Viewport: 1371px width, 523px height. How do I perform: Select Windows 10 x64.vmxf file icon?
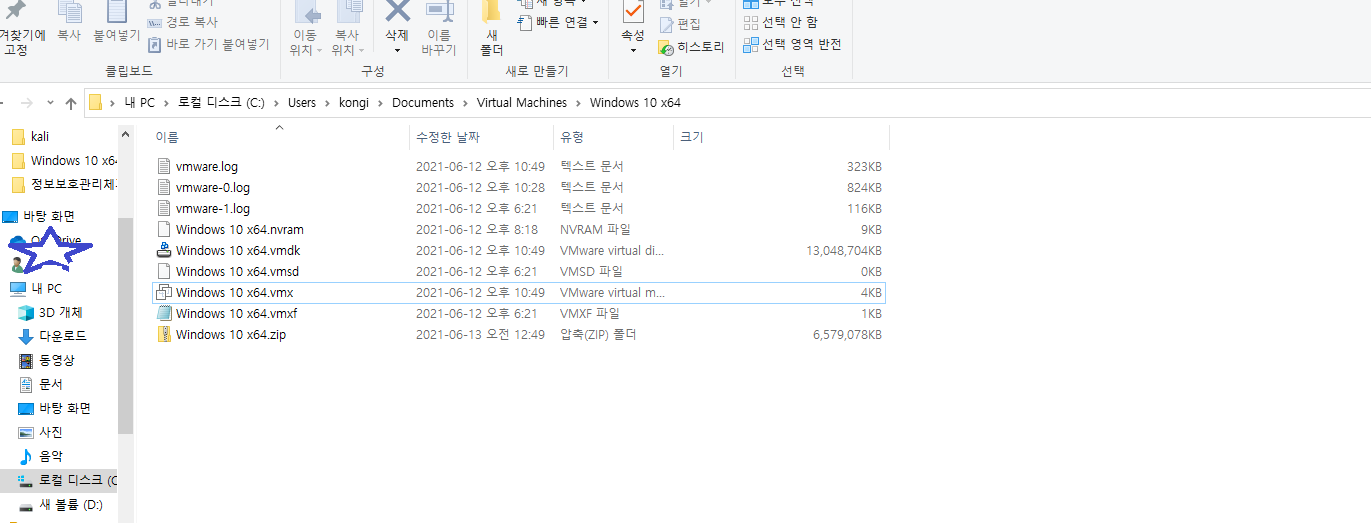click(164, 313)
